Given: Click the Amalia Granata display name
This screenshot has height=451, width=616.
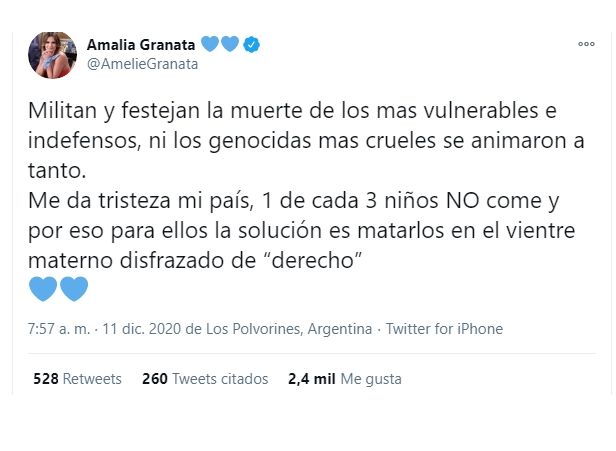Looking at the screenshot, I should tap(142, 44).
